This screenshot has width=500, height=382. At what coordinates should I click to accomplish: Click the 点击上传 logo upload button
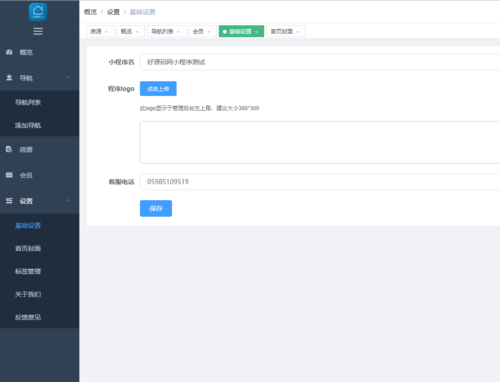[158, 89]
